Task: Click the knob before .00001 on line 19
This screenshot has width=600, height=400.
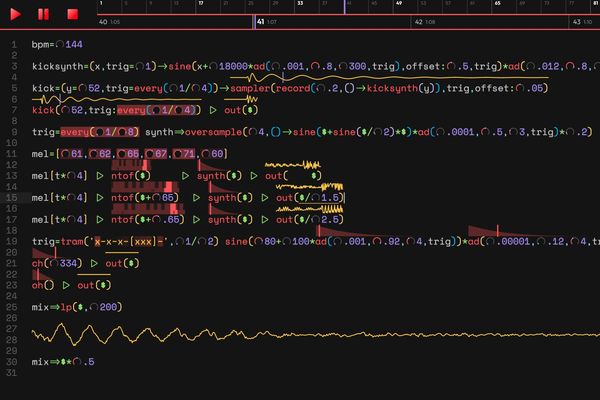Action: (x=491, y=242)
